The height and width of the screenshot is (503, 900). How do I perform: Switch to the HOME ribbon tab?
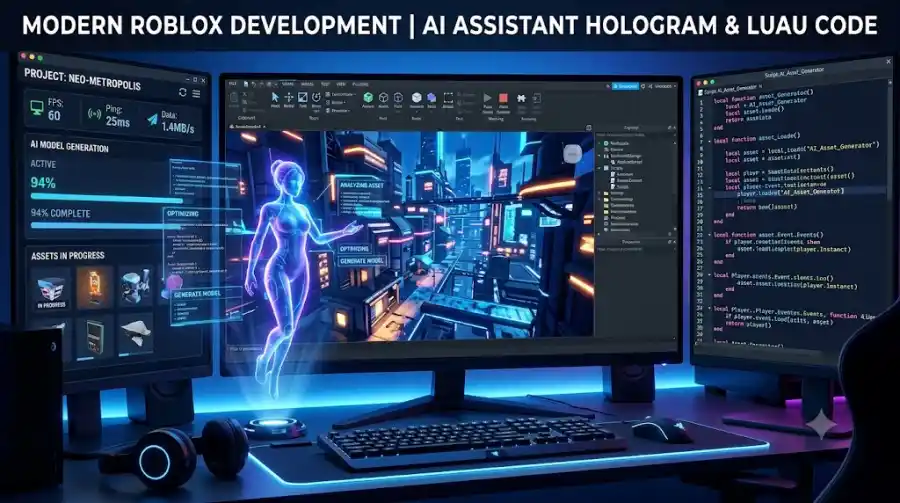[x=288, y=84]
